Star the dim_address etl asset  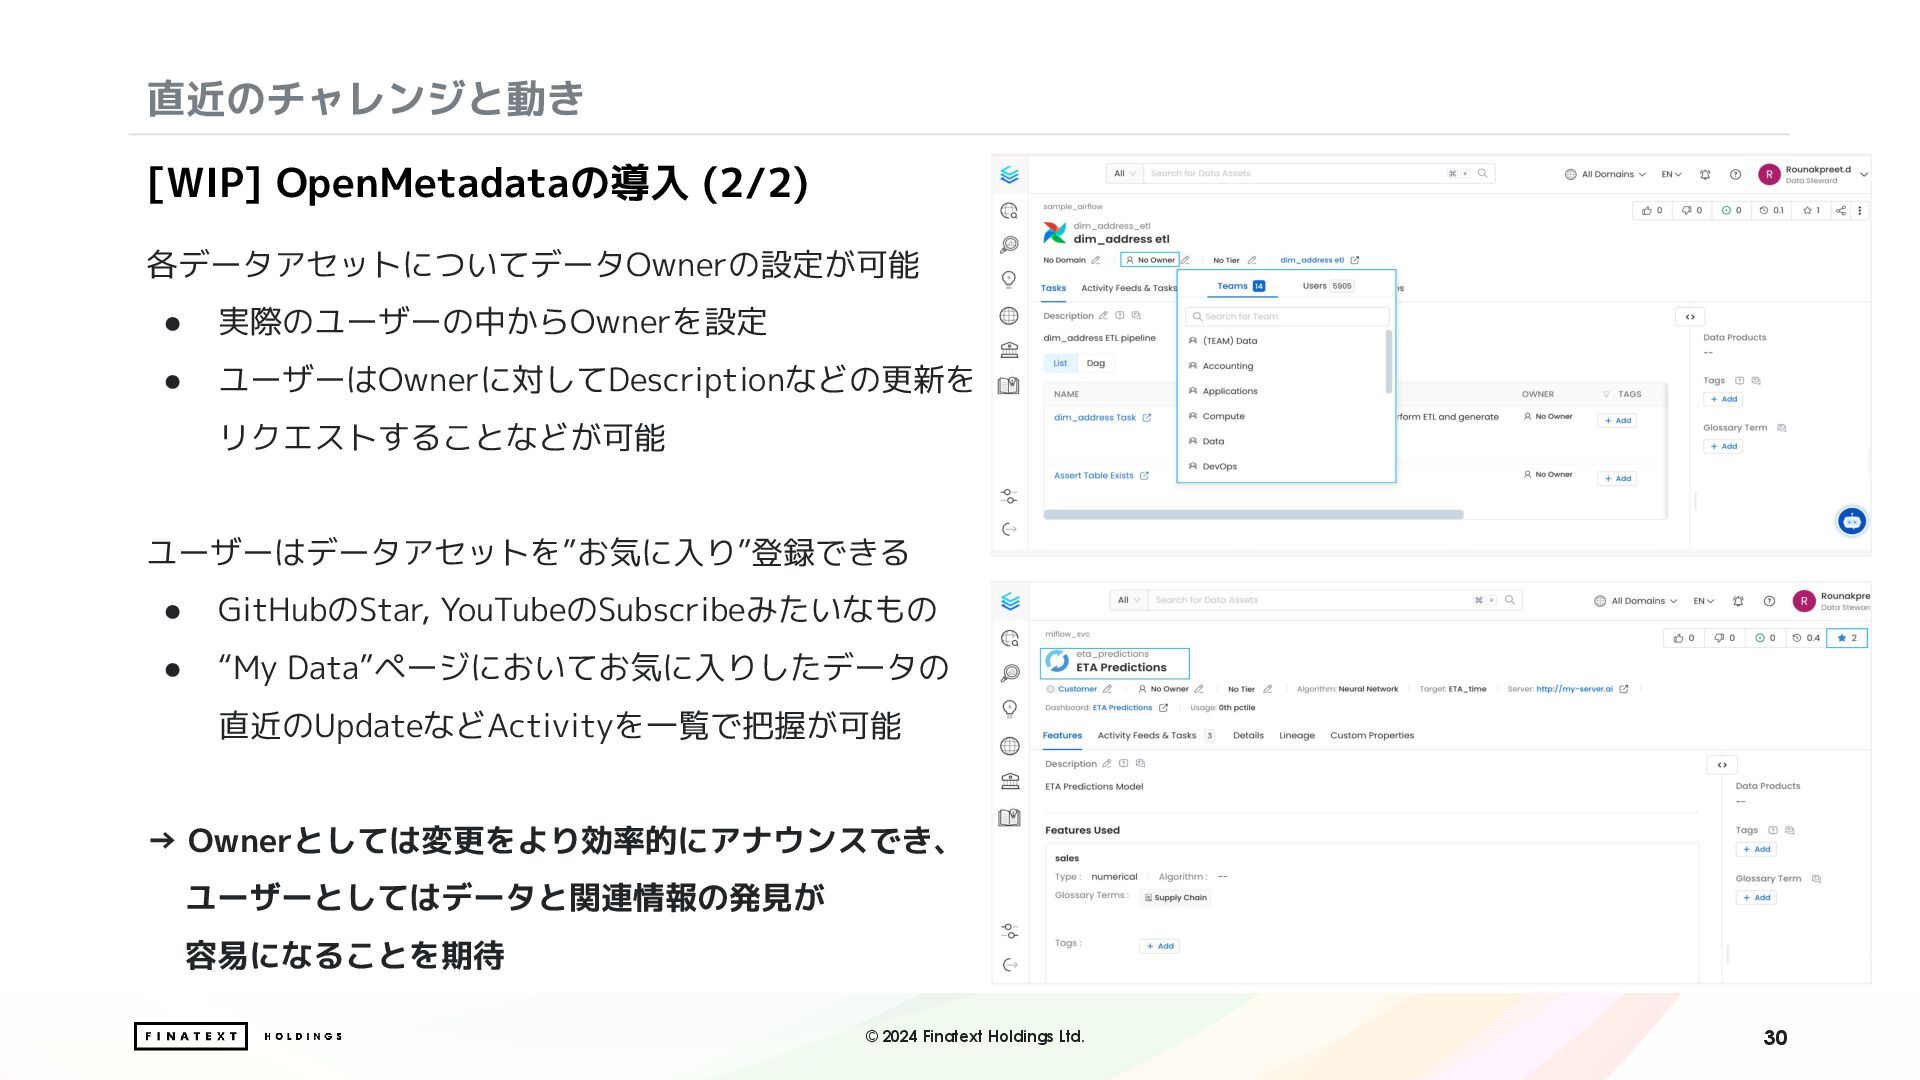point(1811,211)
